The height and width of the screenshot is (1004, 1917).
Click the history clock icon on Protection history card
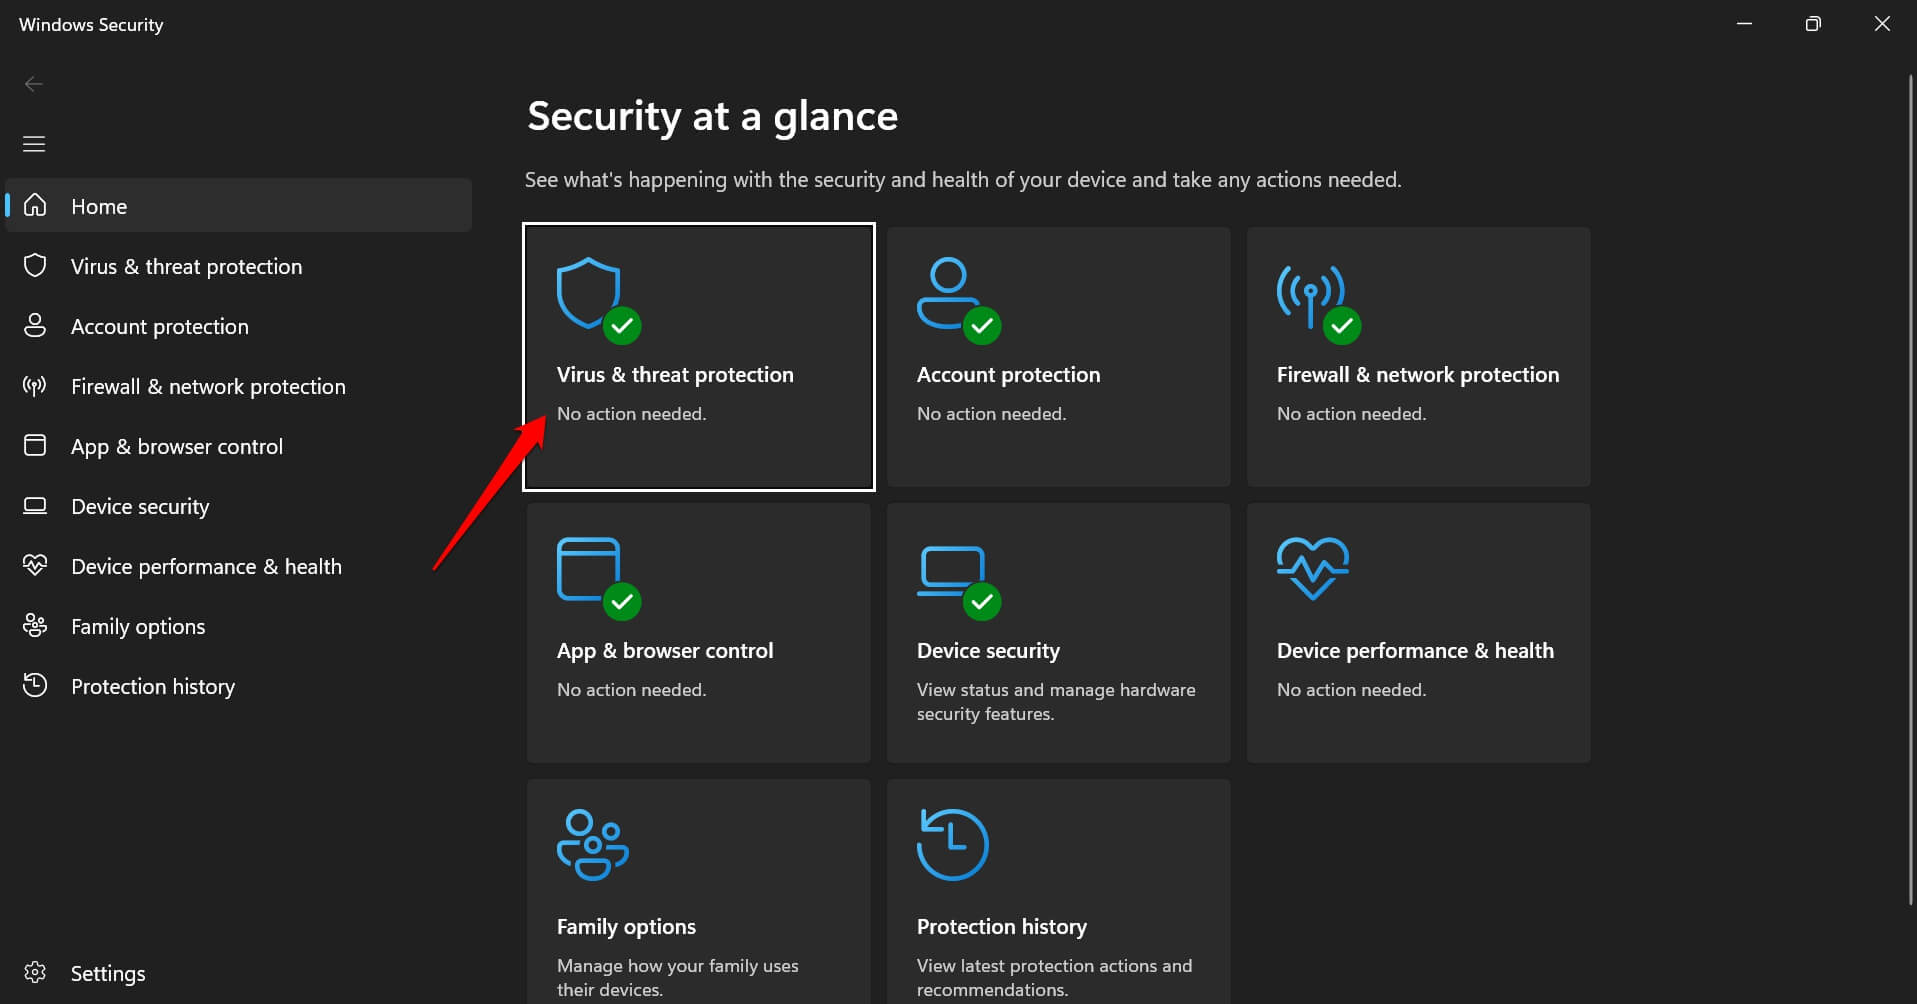[952, 845]
